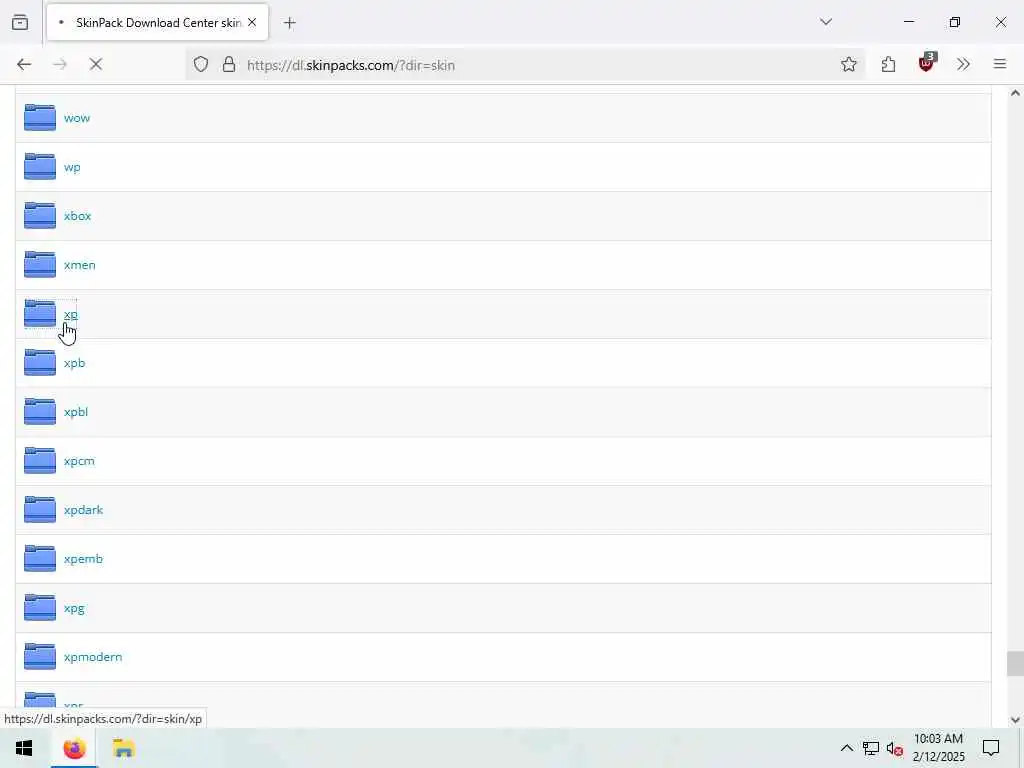This screenshot has width=1024, height=768.
Task: Open the wow folder icon
Action: click(x=40, y=118)
